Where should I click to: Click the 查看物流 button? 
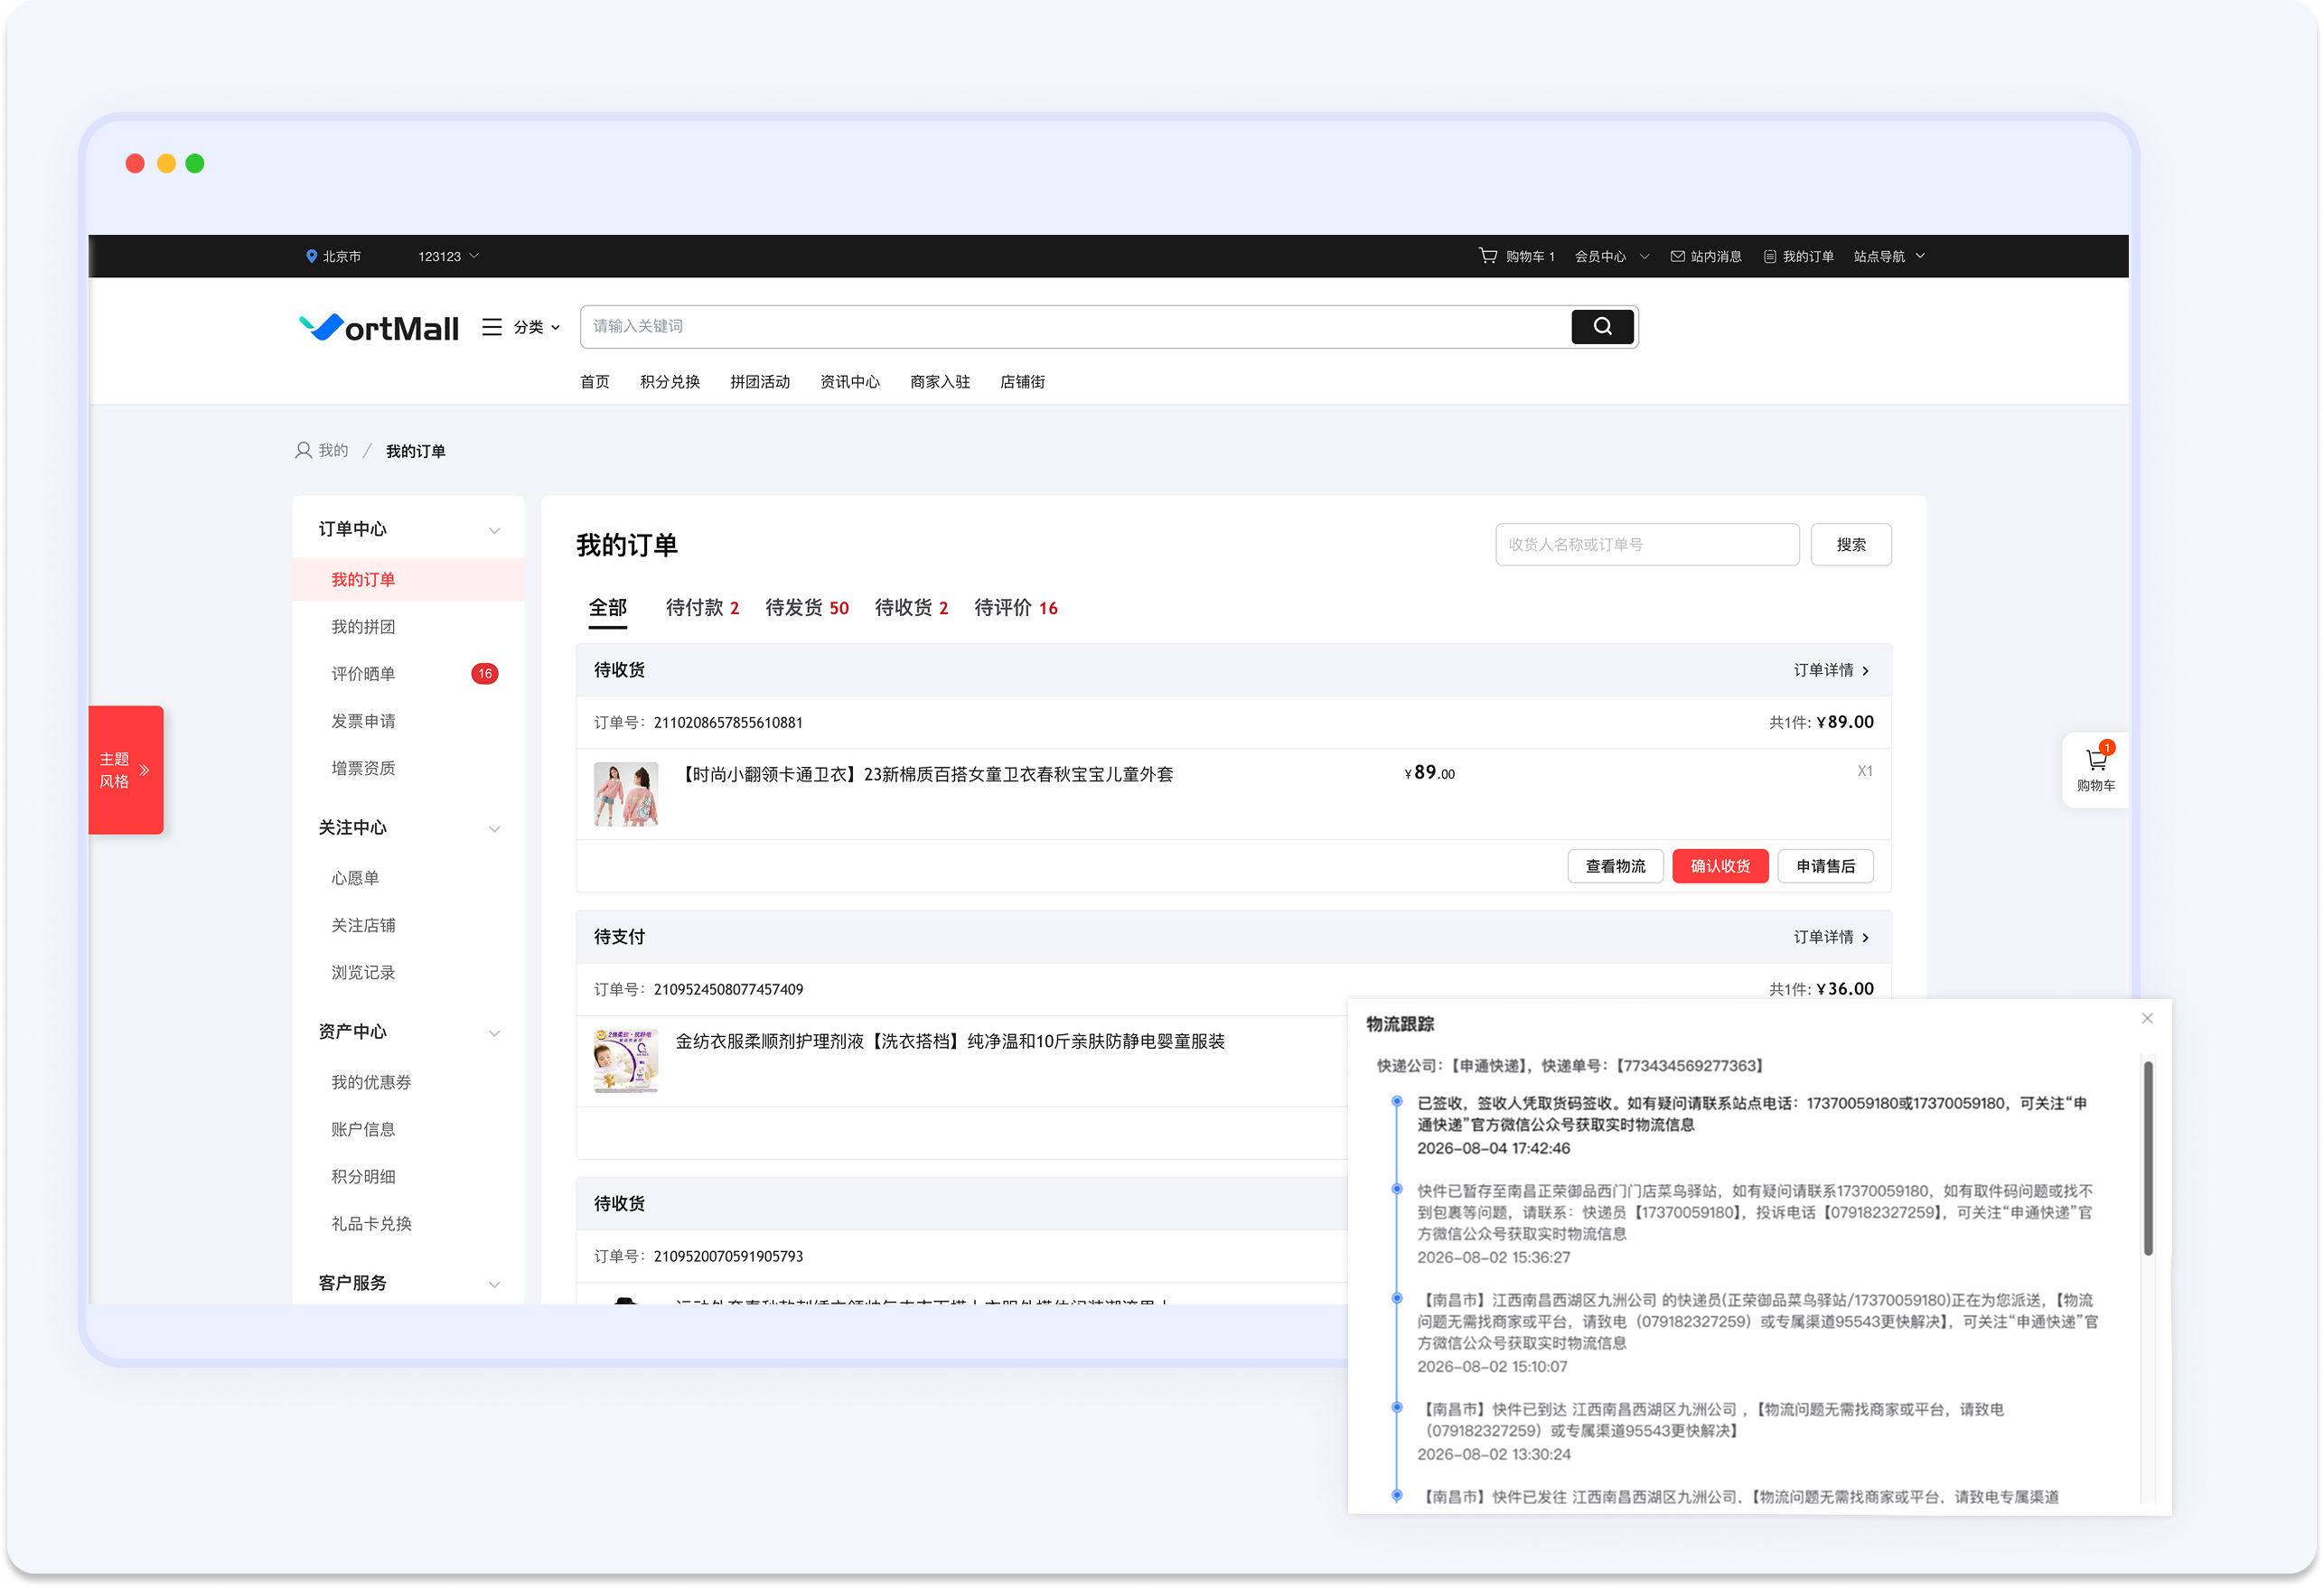coord(1615,866)
